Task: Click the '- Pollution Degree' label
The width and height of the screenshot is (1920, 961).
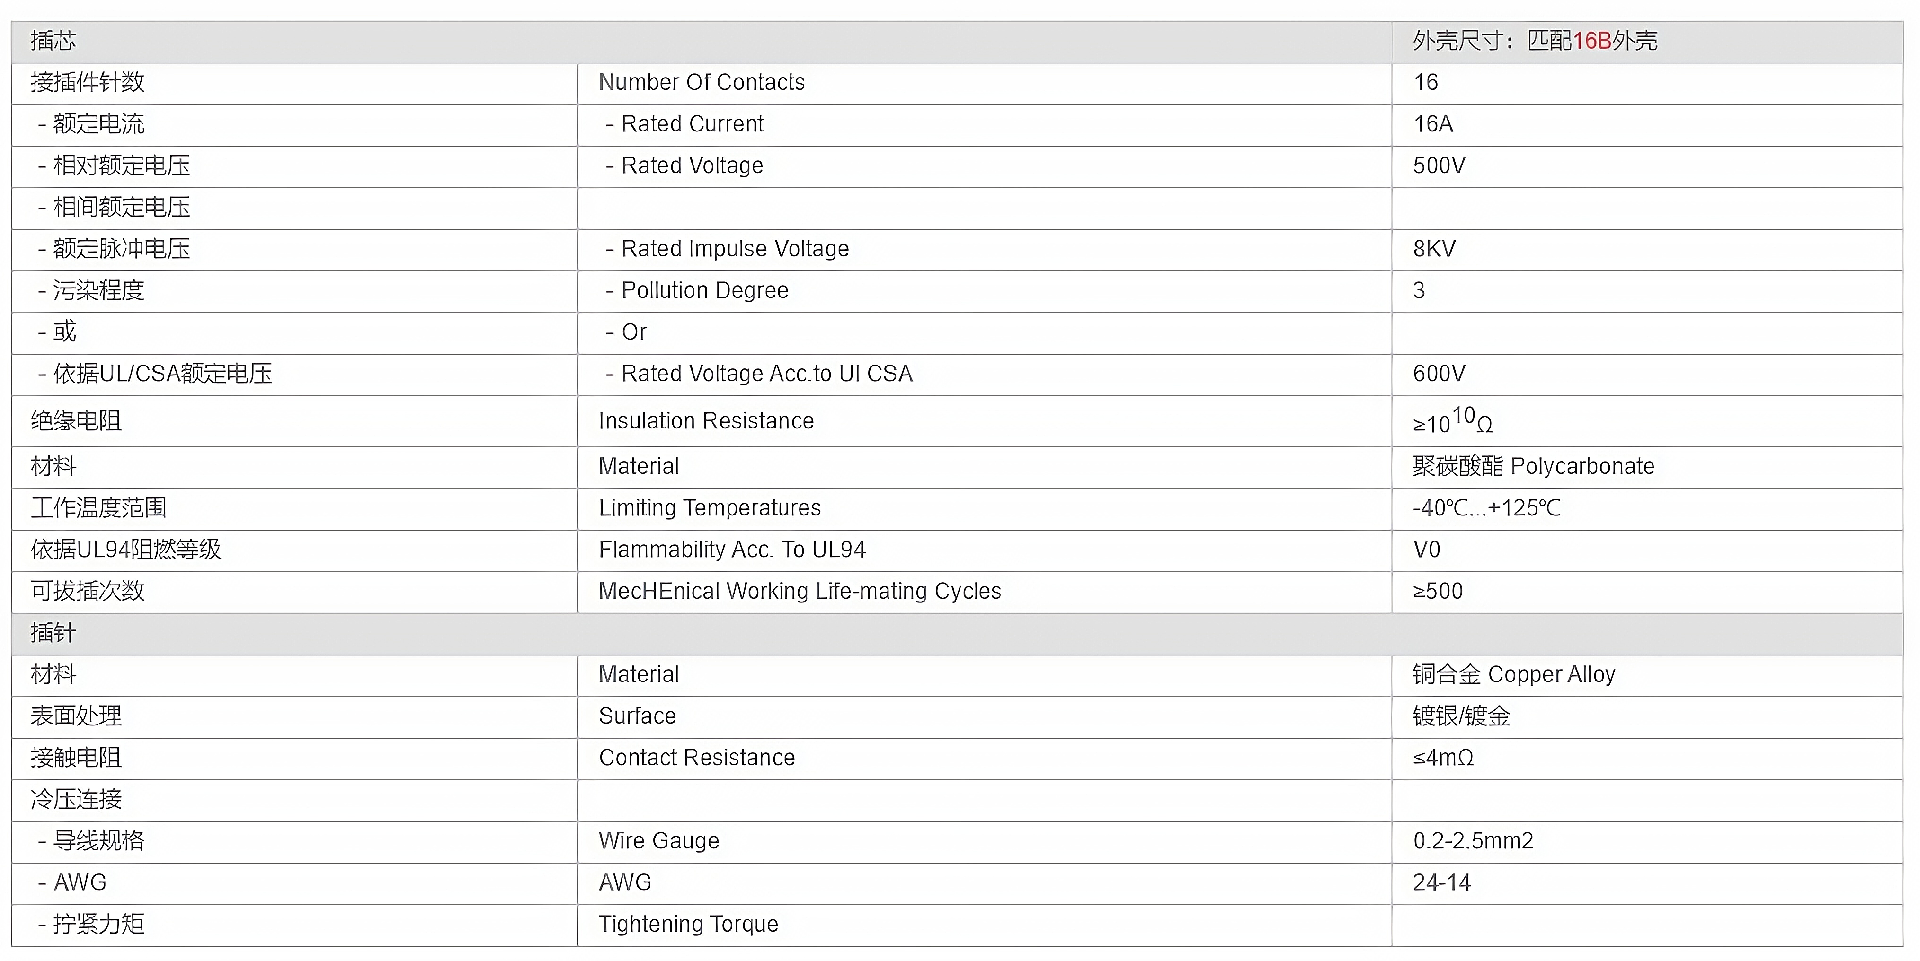Action: coord(697,291)
